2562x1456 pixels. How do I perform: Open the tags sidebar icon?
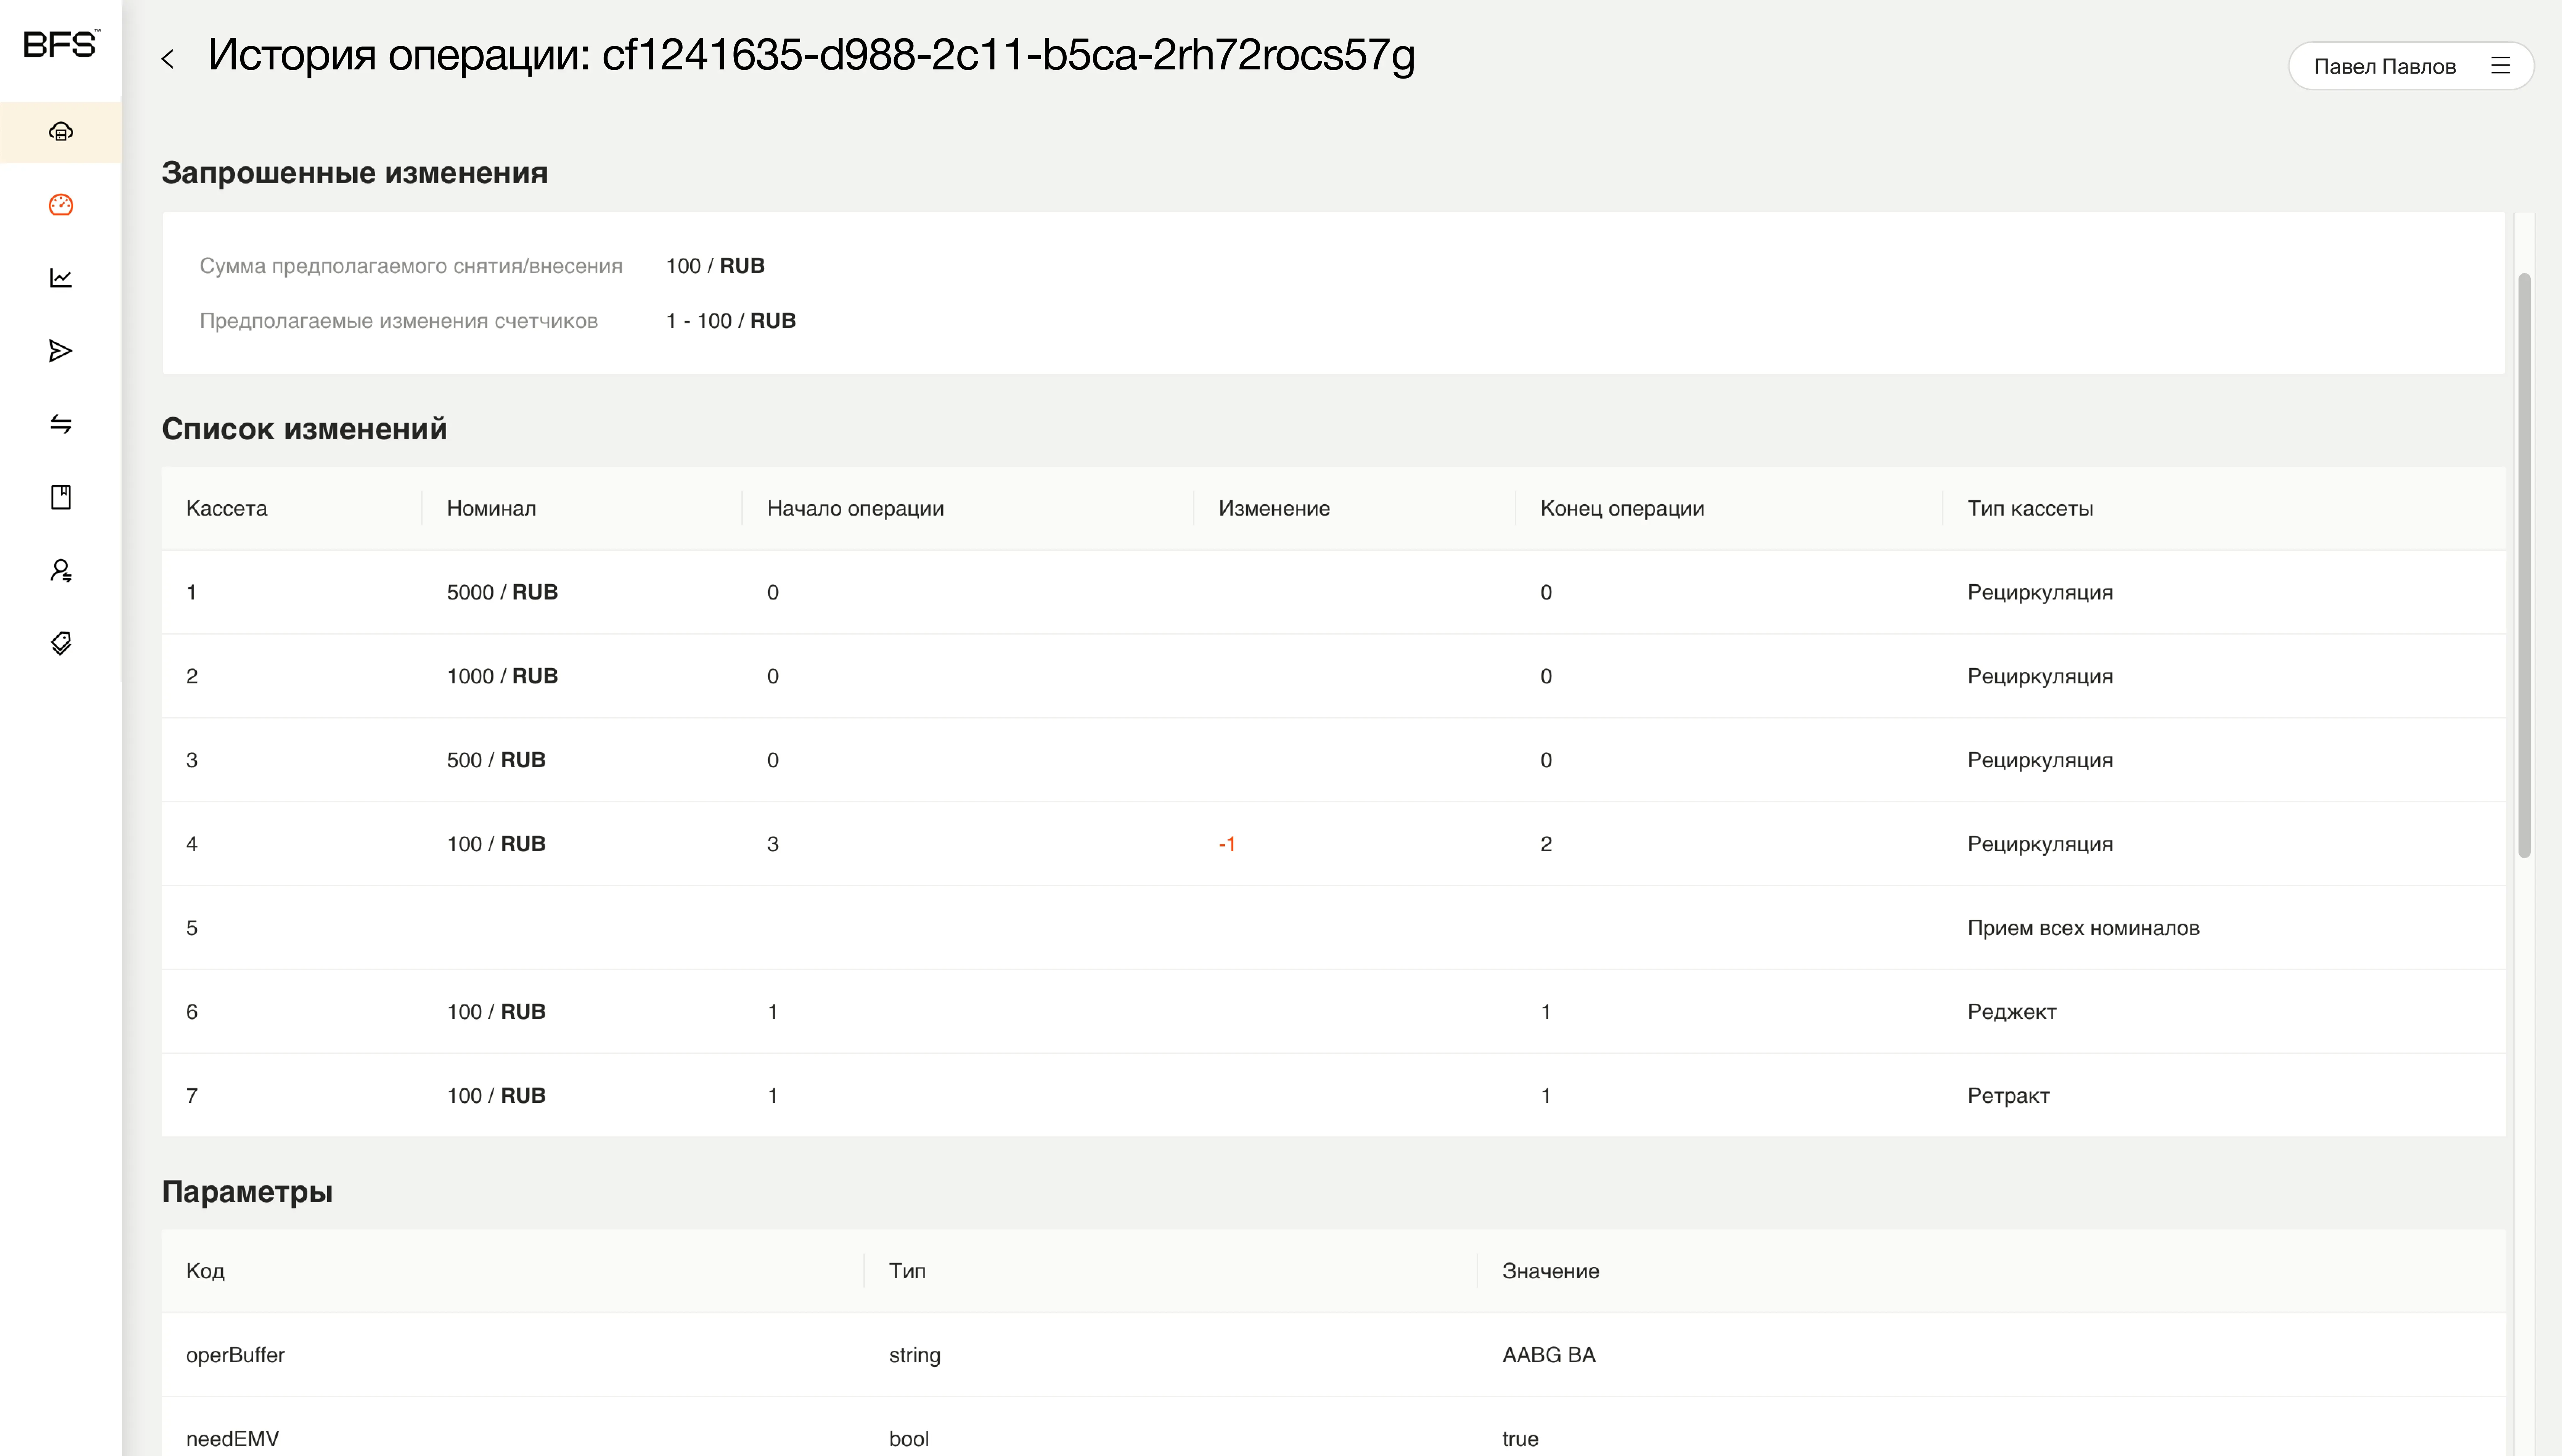[x=61, y=643]
